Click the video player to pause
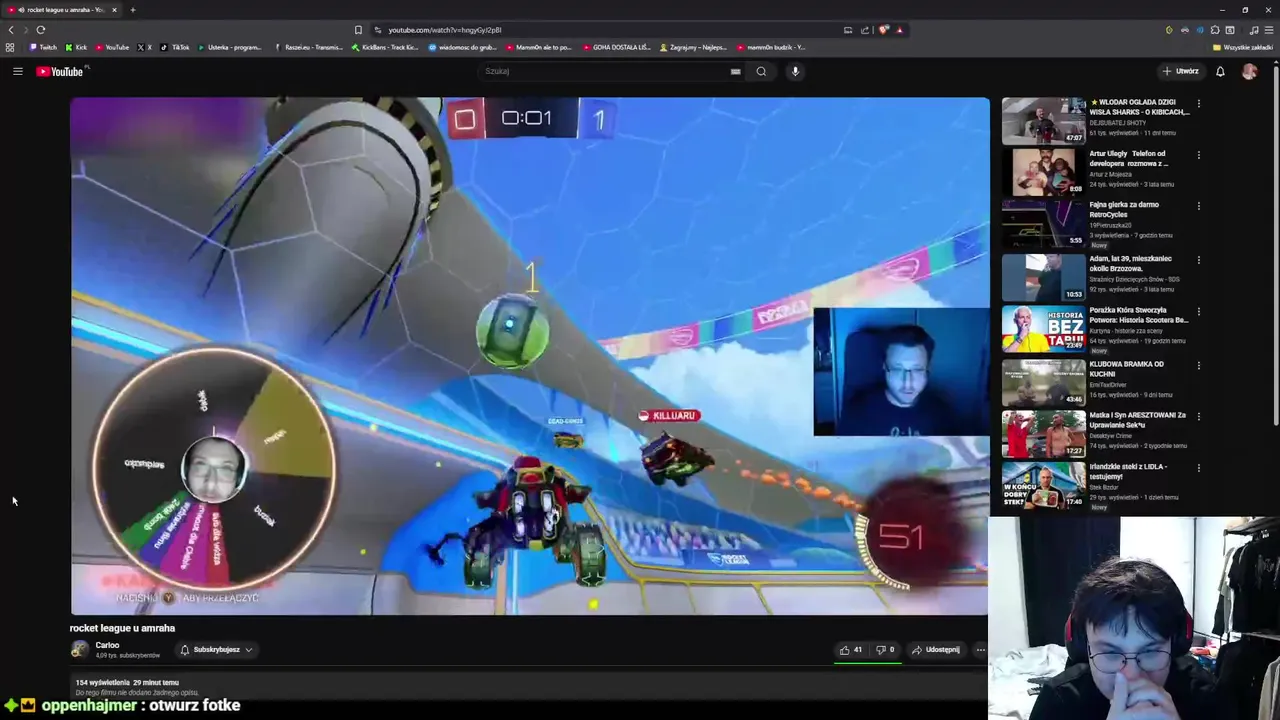 tap(529, 355)
